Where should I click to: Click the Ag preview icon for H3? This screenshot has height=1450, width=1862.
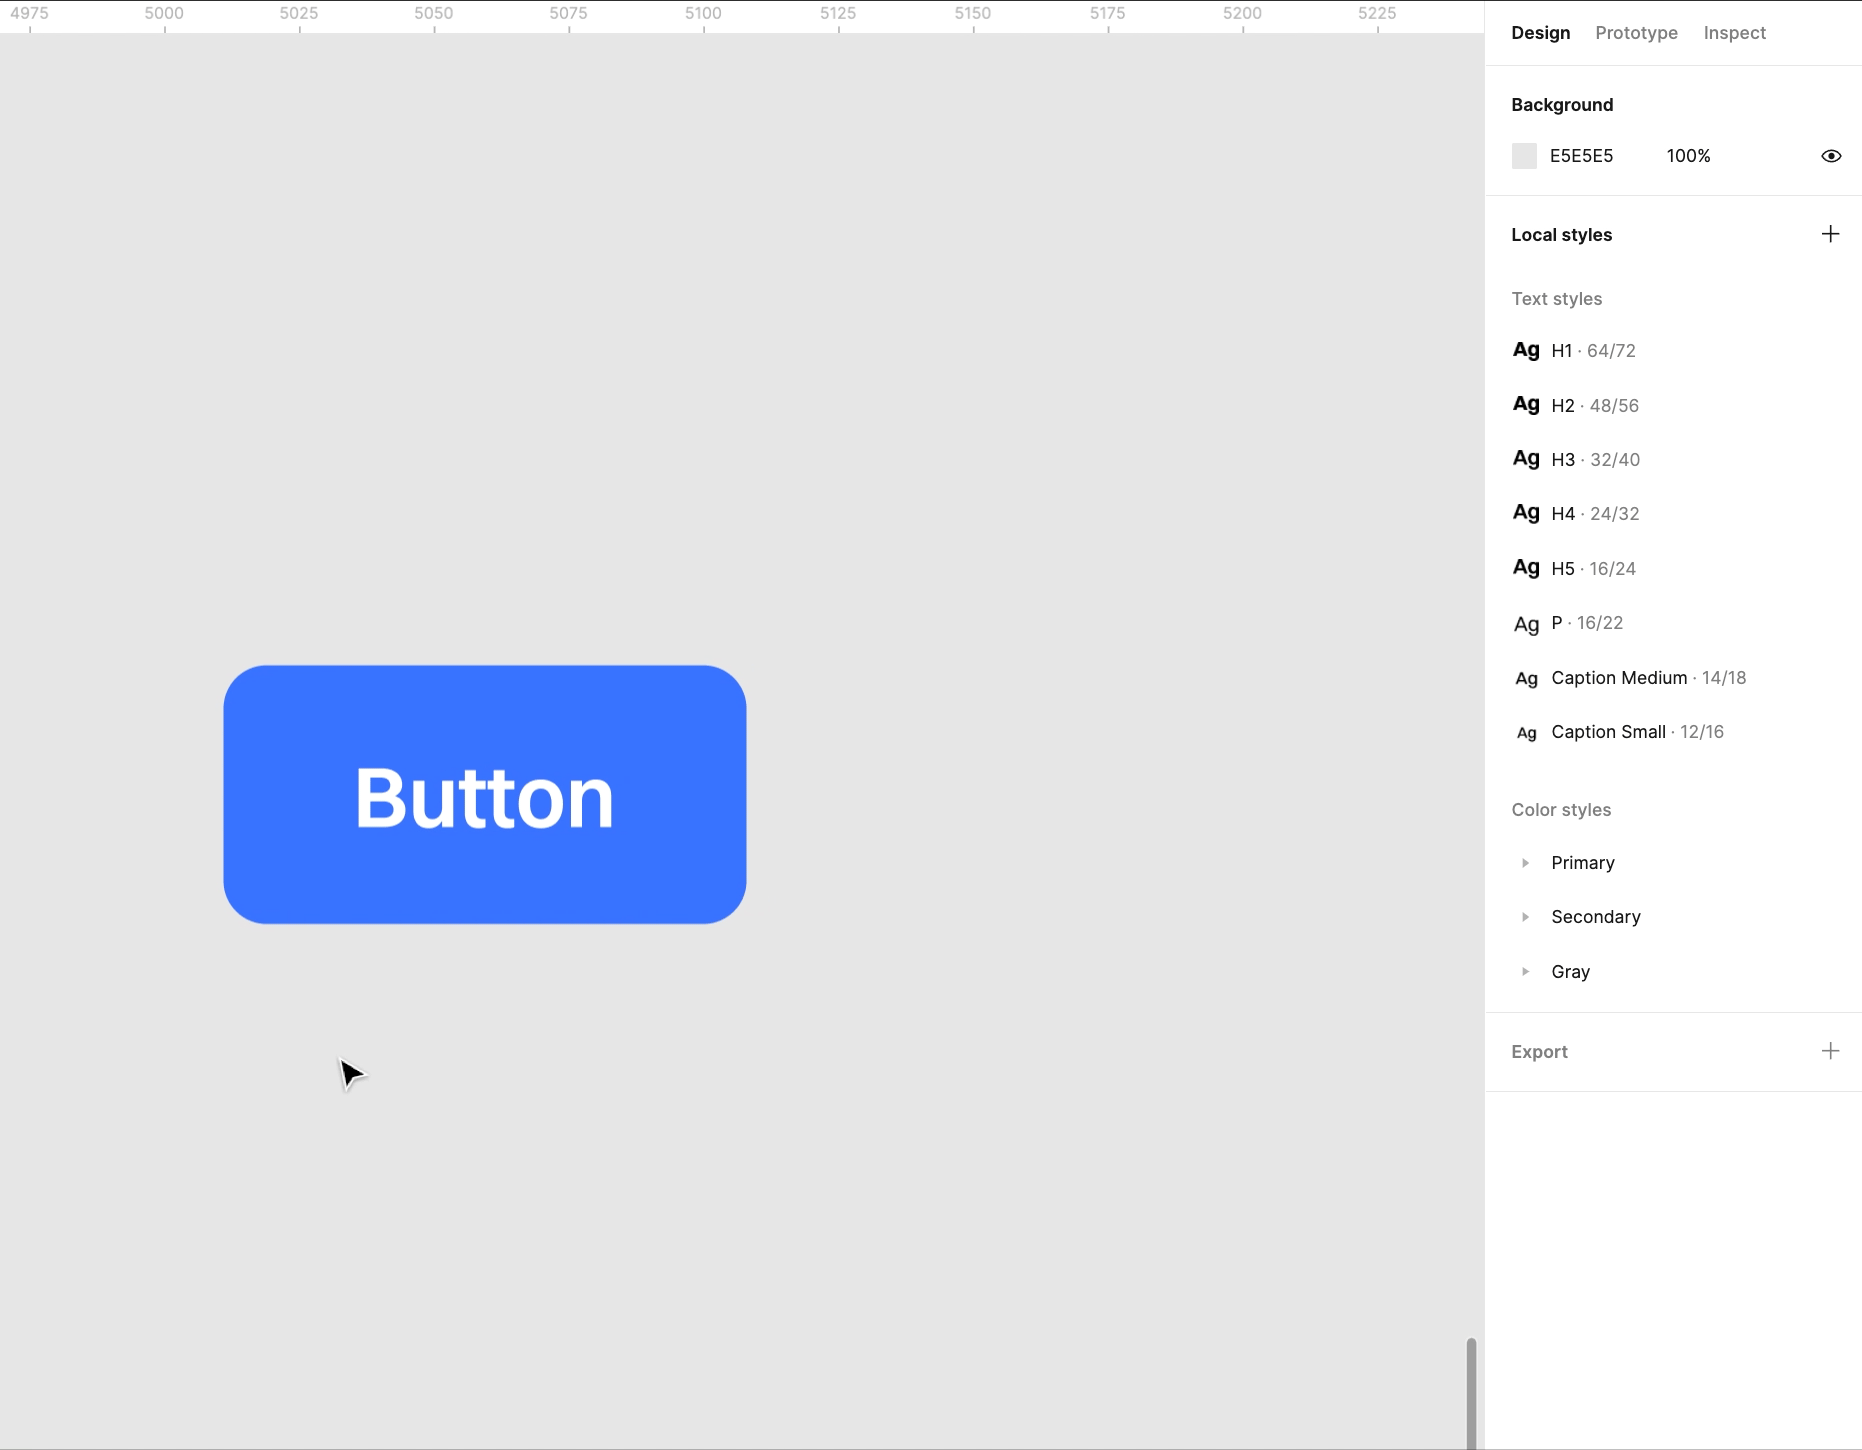1526,459
